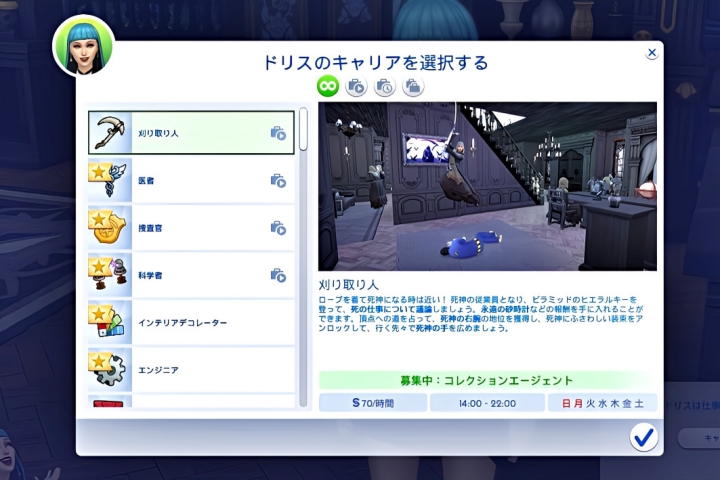Click the 募集中：コレクションエージェント banner
The image size is (720, 480).
pos(487,380)
